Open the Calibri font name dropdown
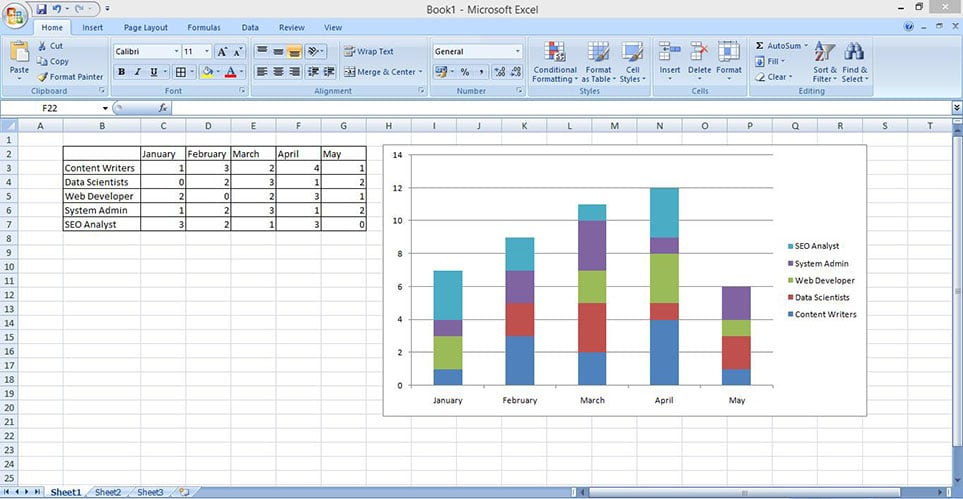Screen dimensions: 963x499 (x=177, y=52)
